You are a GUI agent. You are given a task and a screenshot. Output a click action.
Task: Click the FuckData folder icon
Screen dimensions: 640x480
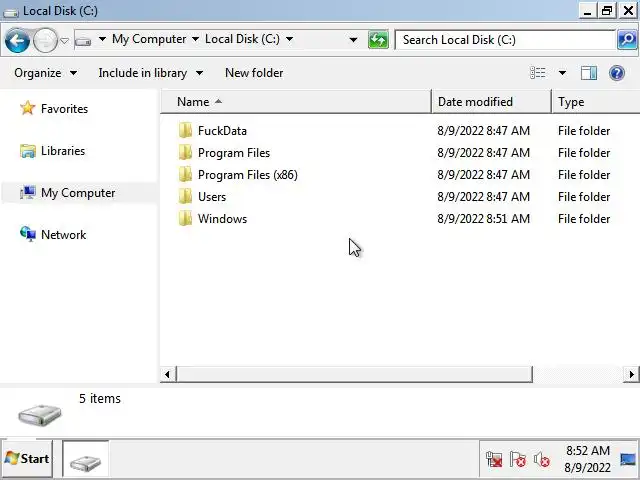[185, 131]
